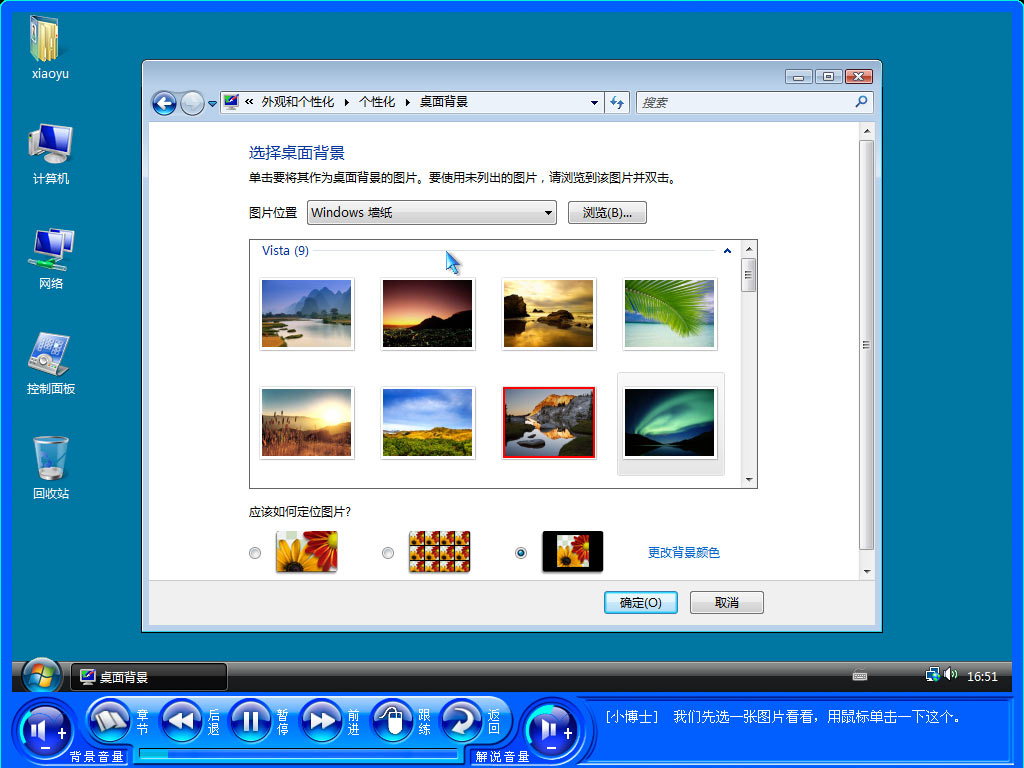Select the red sunset silhouette wallpaper
The image size is (1024, 768).
pos(428,314)
